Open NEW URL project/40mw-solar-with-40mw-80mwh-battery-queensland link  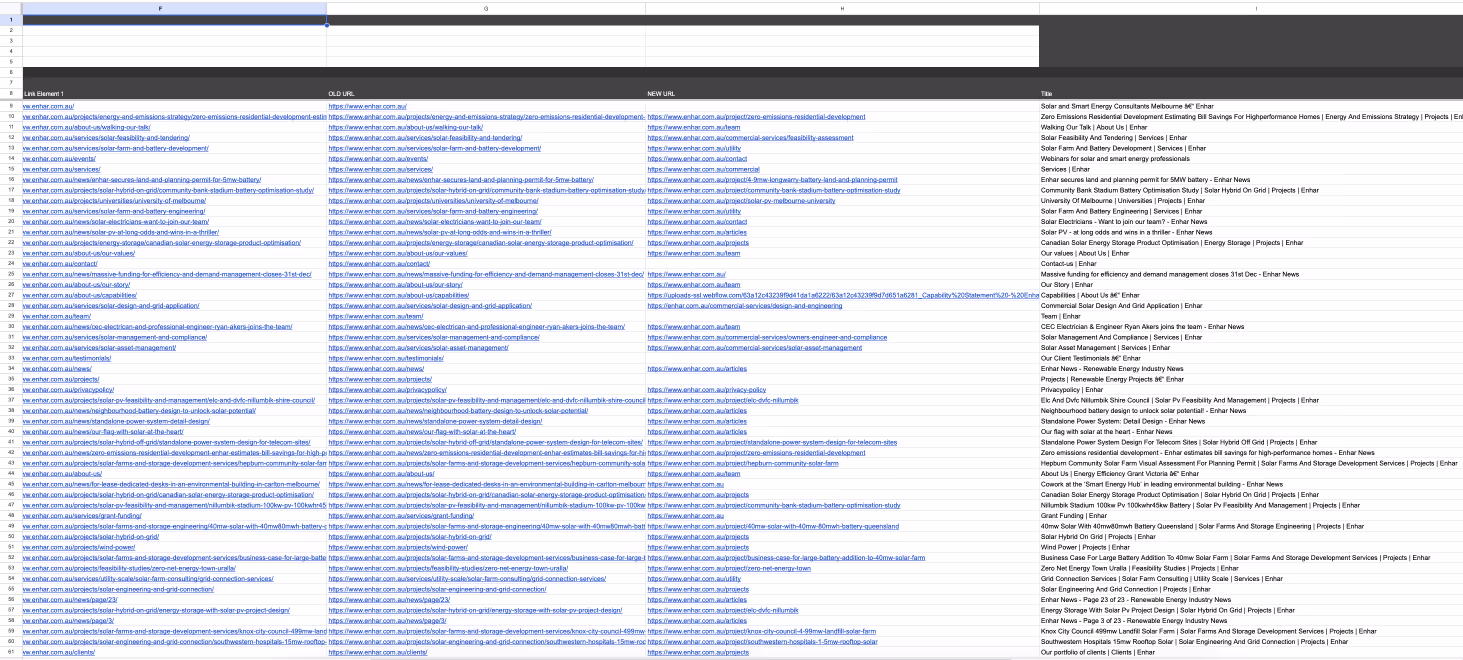click(x=773, y=526)
